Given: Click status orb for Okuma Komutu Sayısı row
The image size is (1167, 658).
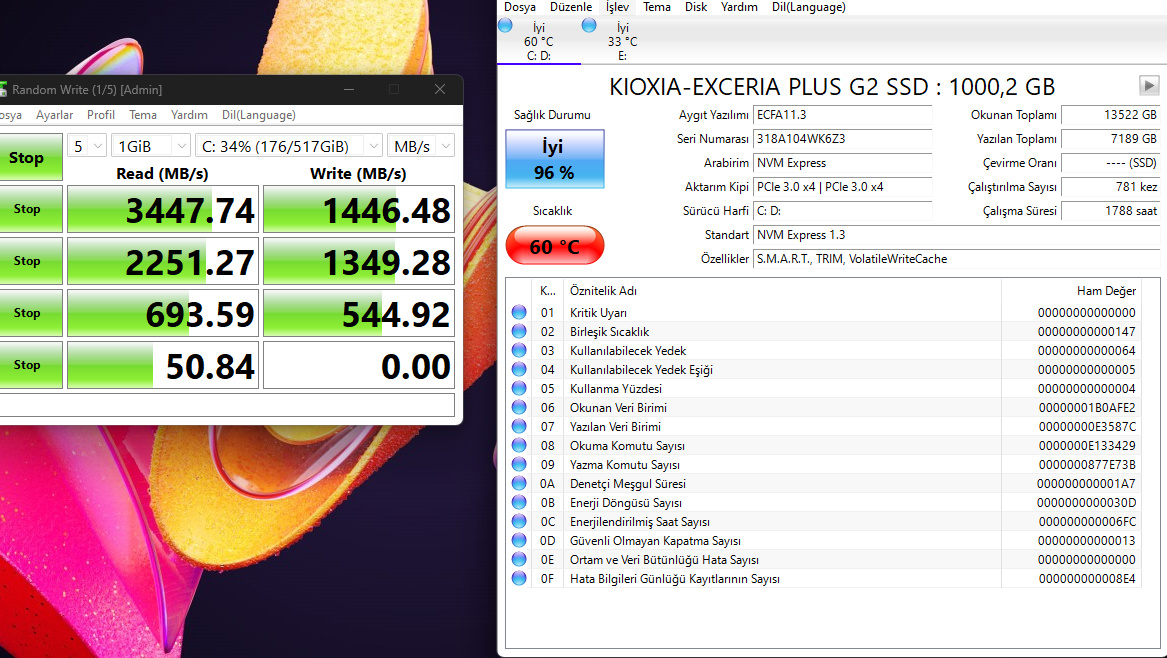Looking at the screenshot, I should coord(519,445).
